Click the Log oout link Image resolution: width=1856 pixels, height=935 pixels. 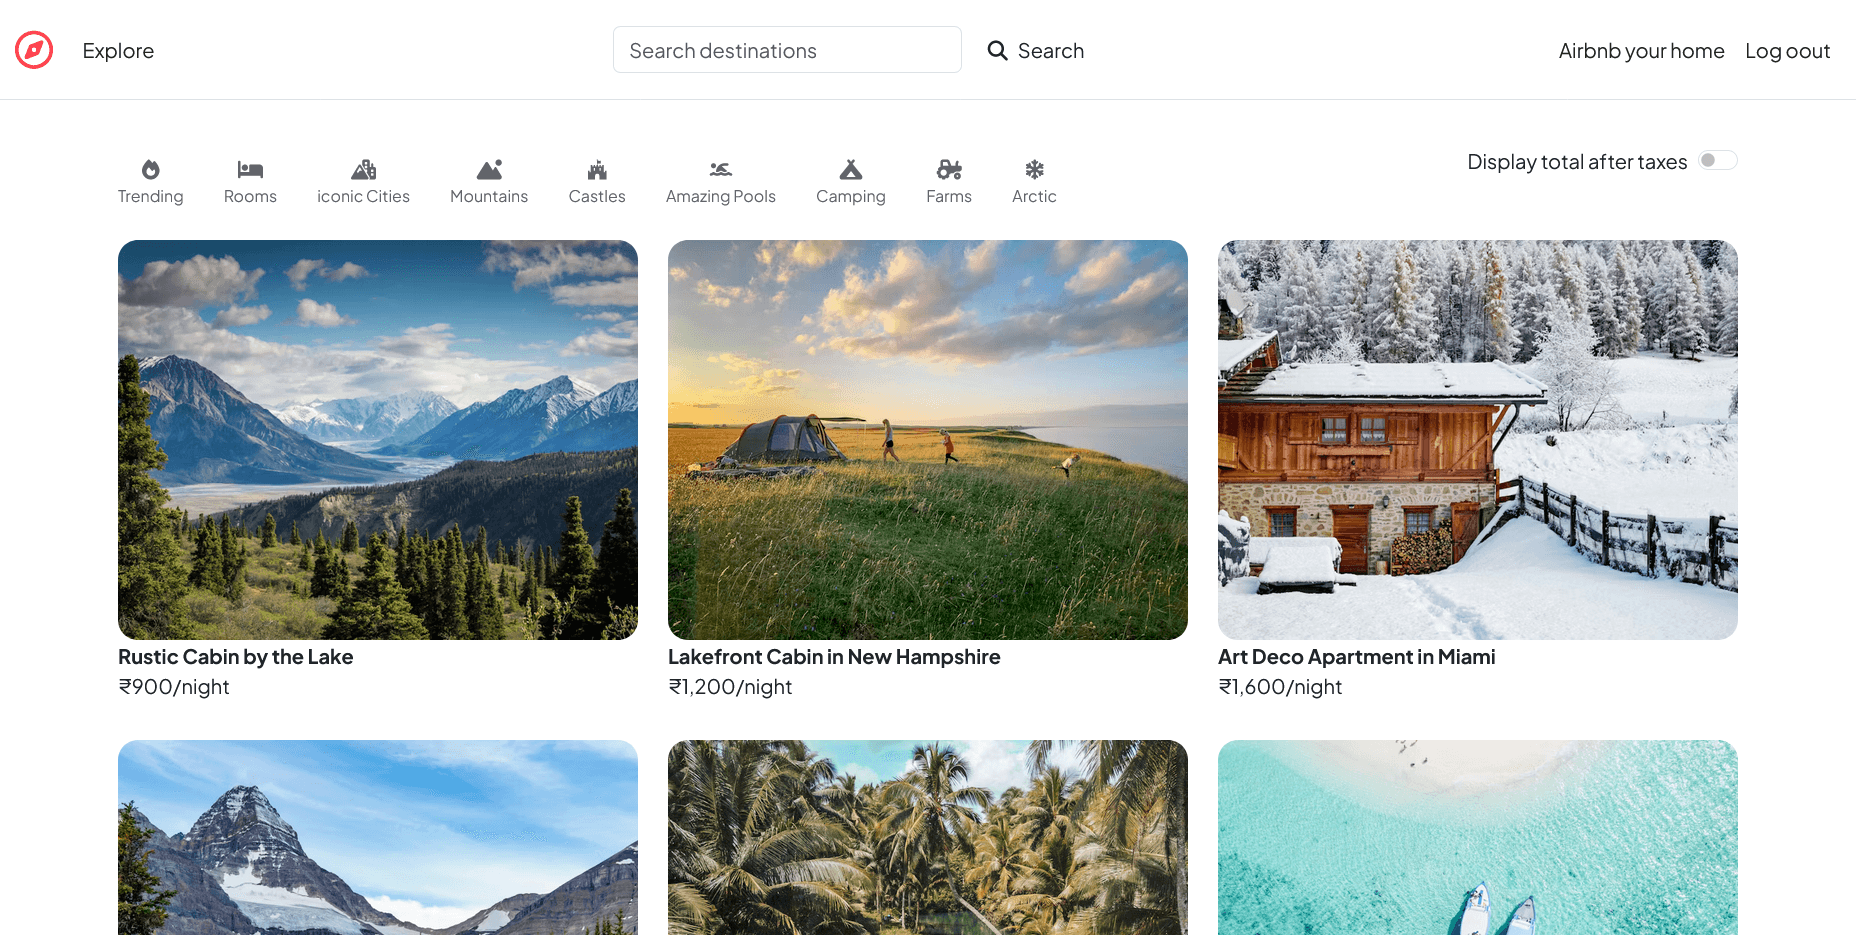1787,51
